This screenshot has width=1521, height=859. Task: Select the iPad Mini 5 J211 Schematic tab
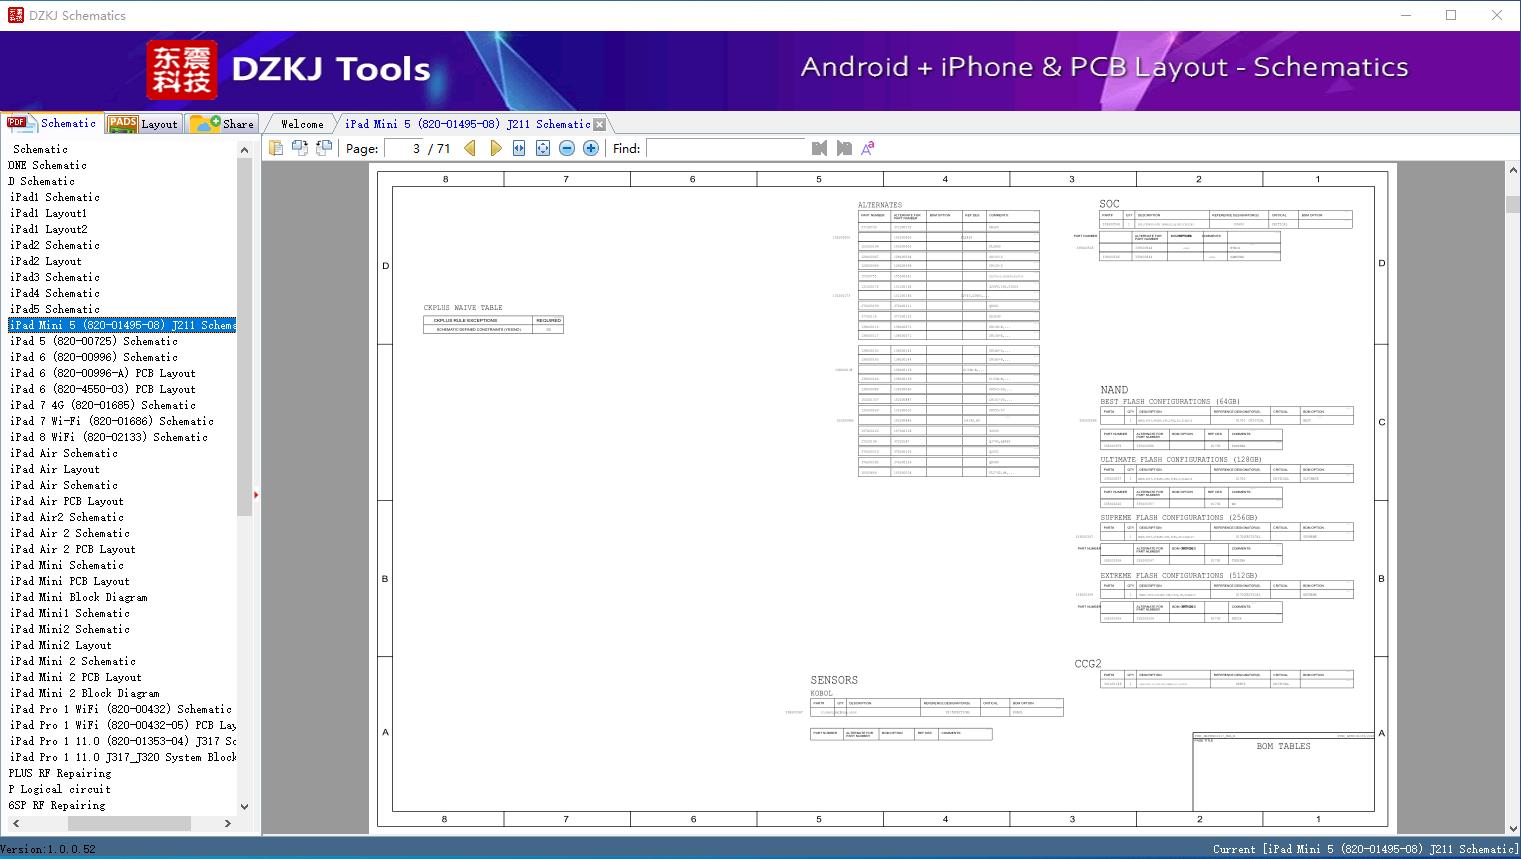click(468, 124)
